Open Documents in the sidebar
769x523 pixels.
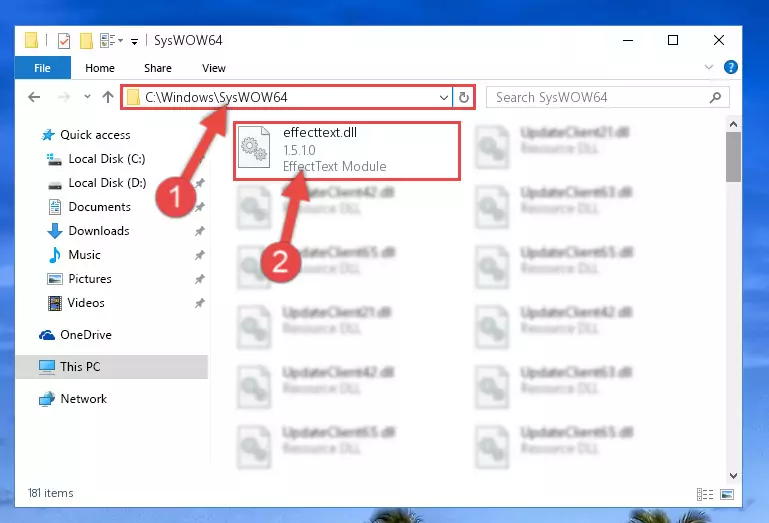coord(100,207)
